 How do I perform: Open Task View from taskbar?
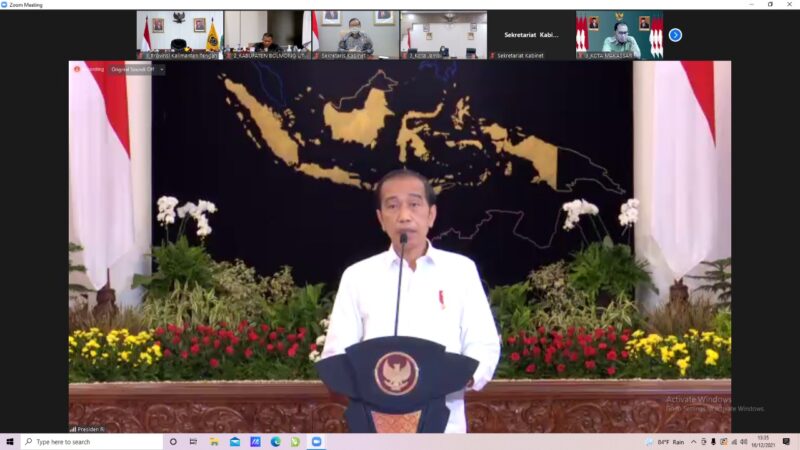coord(193,441)
